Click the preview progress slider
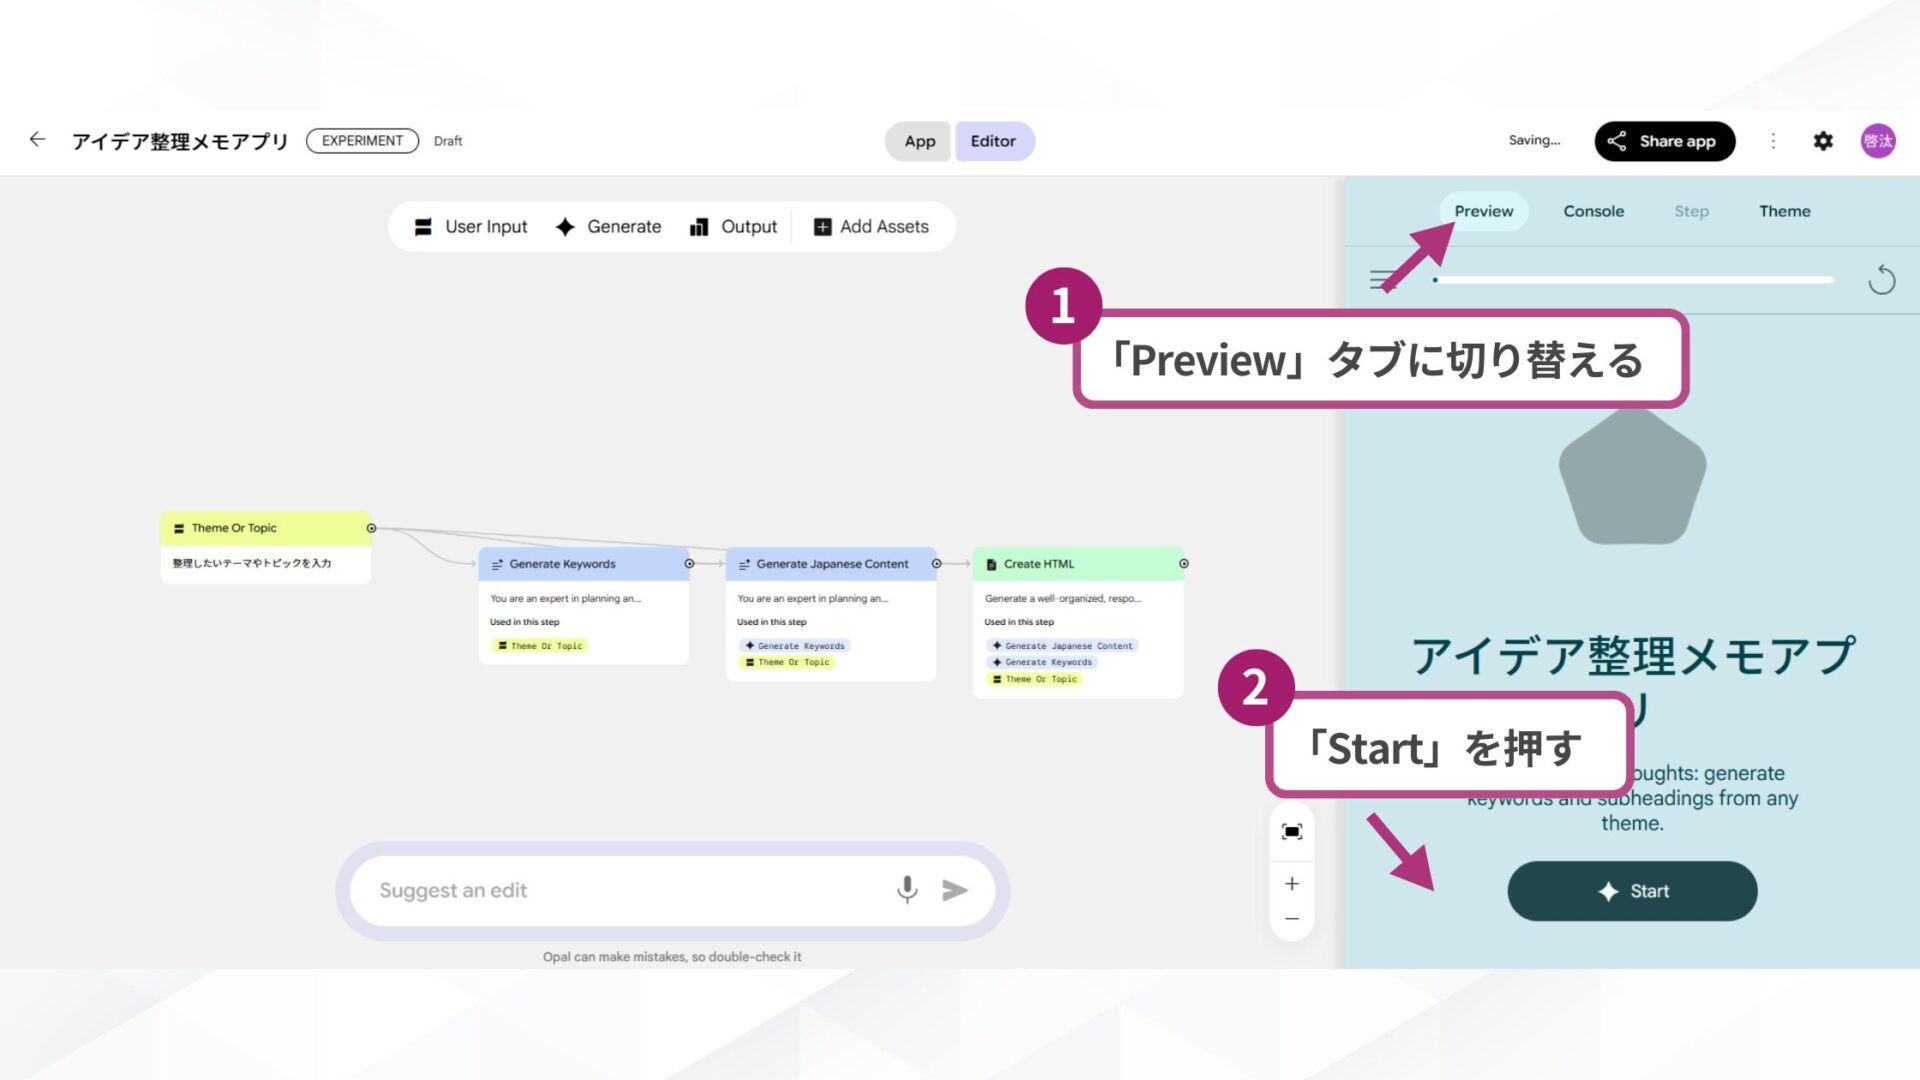The height and width of the screenshot is (1080, 1920). (x=1635, y=280)
